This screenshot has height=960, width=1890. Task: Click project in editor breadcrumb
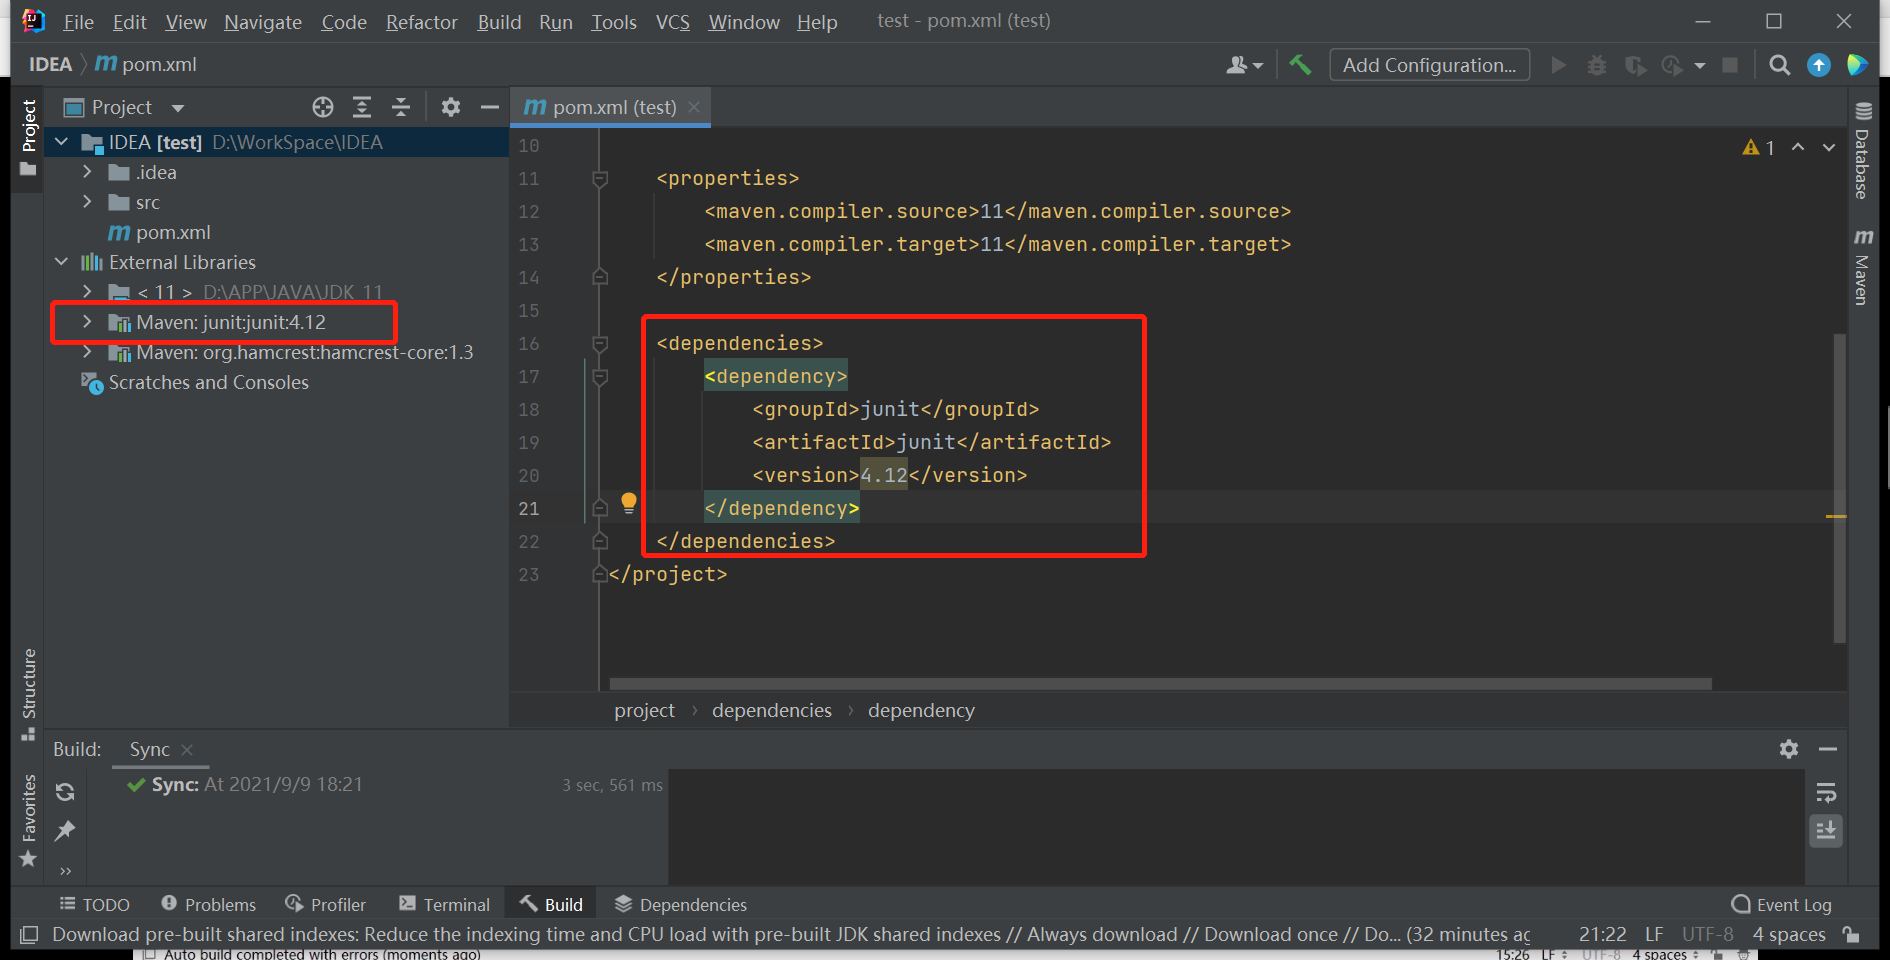tap(644, 710)
